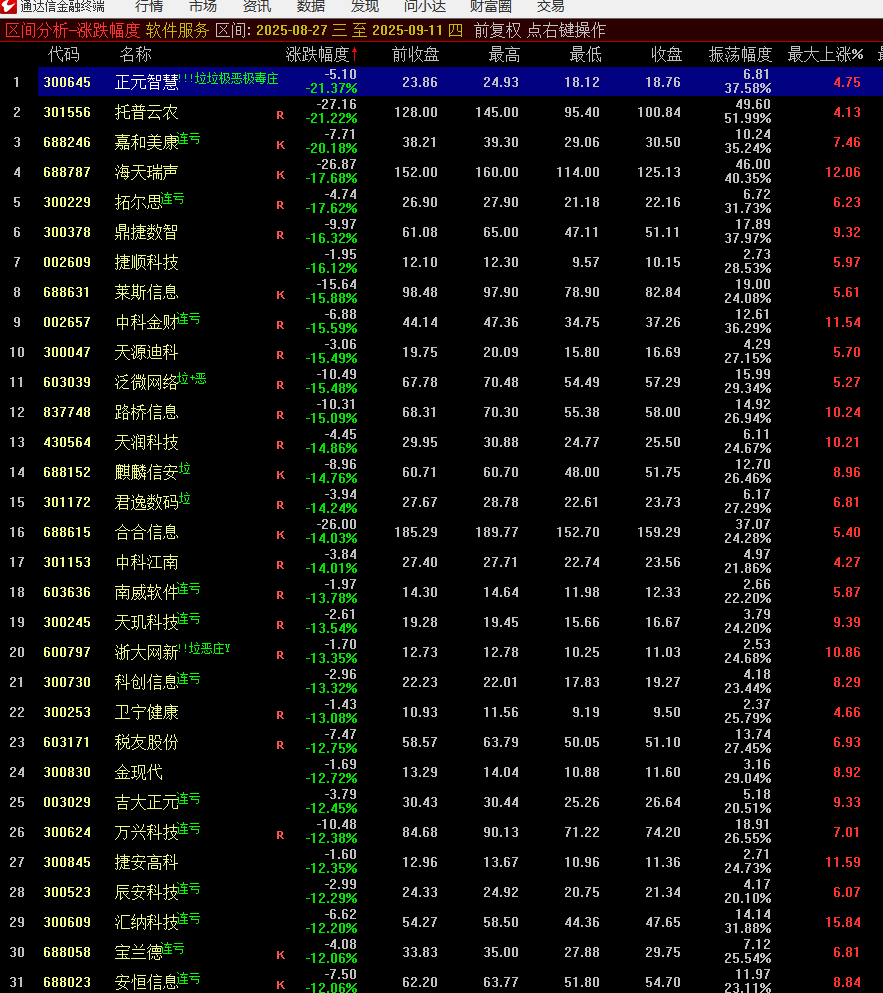Sort by 前收盘 column header
Image resolution: width=883 pixels, height=993 pixels.
416,54
